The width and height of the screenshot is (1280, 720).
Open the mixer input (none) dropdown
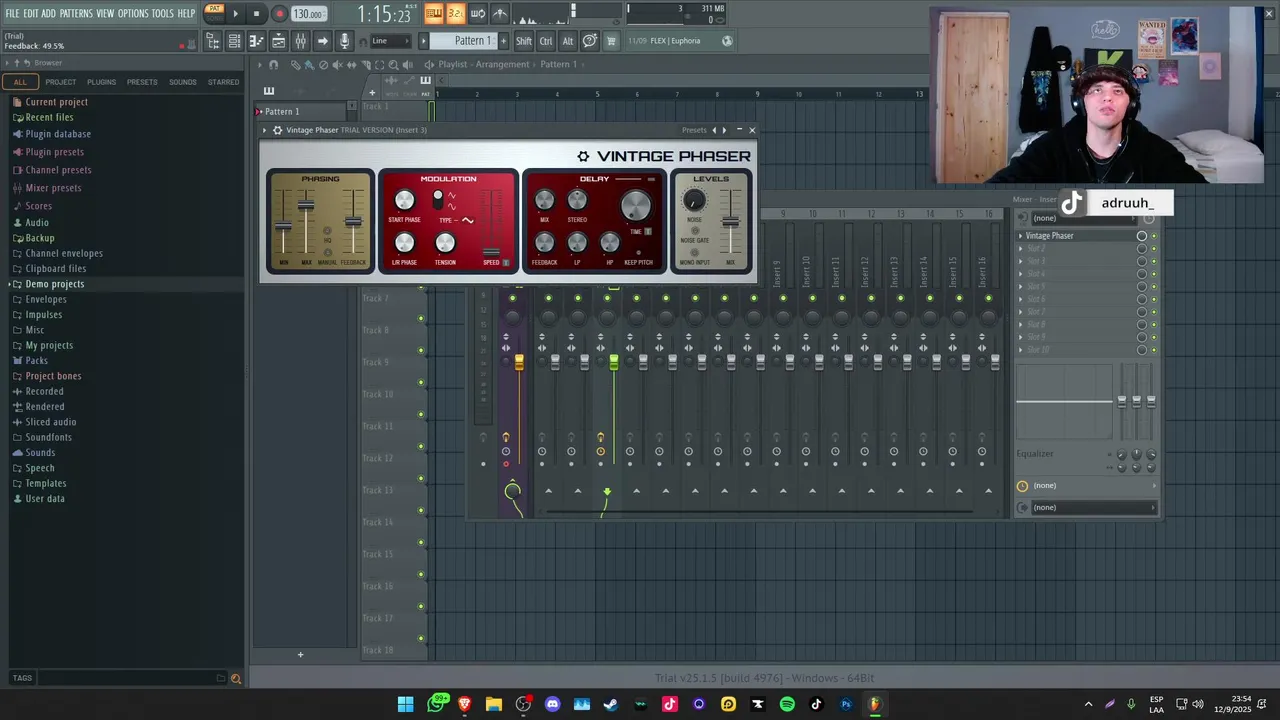click(x=1086, y=218)
